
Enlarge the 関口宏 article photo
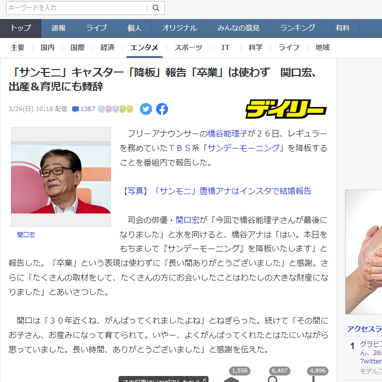click(61, 177)
